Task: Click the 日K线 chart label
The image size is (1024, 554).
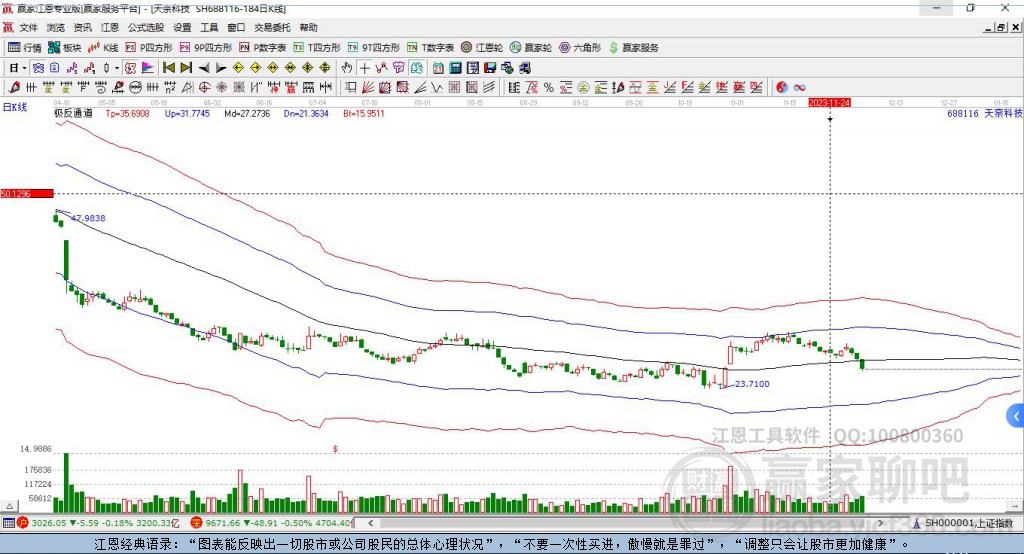Action: [15, 107]
